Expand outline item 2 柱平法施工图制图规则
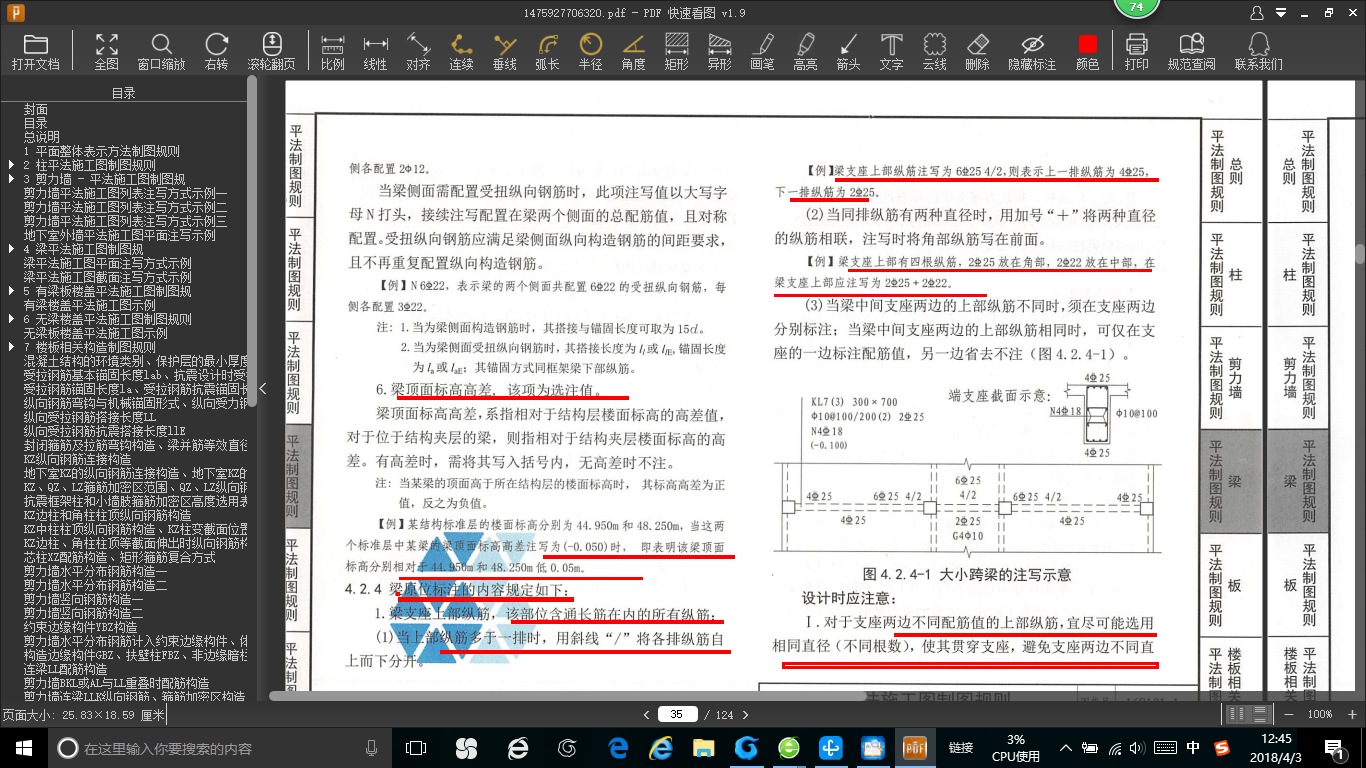This screenshot has height=768, width=1366. pyautogui.click(x=10, y=165)
